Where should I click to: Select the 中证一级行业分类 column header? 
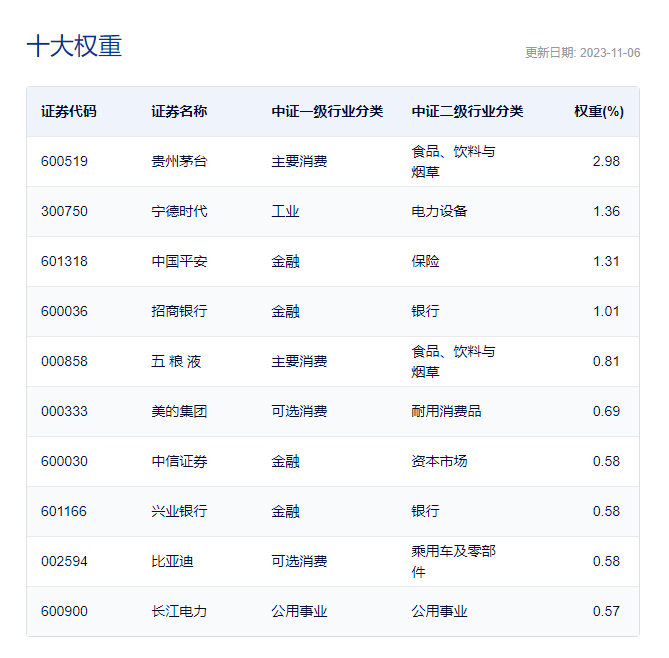coord(327,111)
